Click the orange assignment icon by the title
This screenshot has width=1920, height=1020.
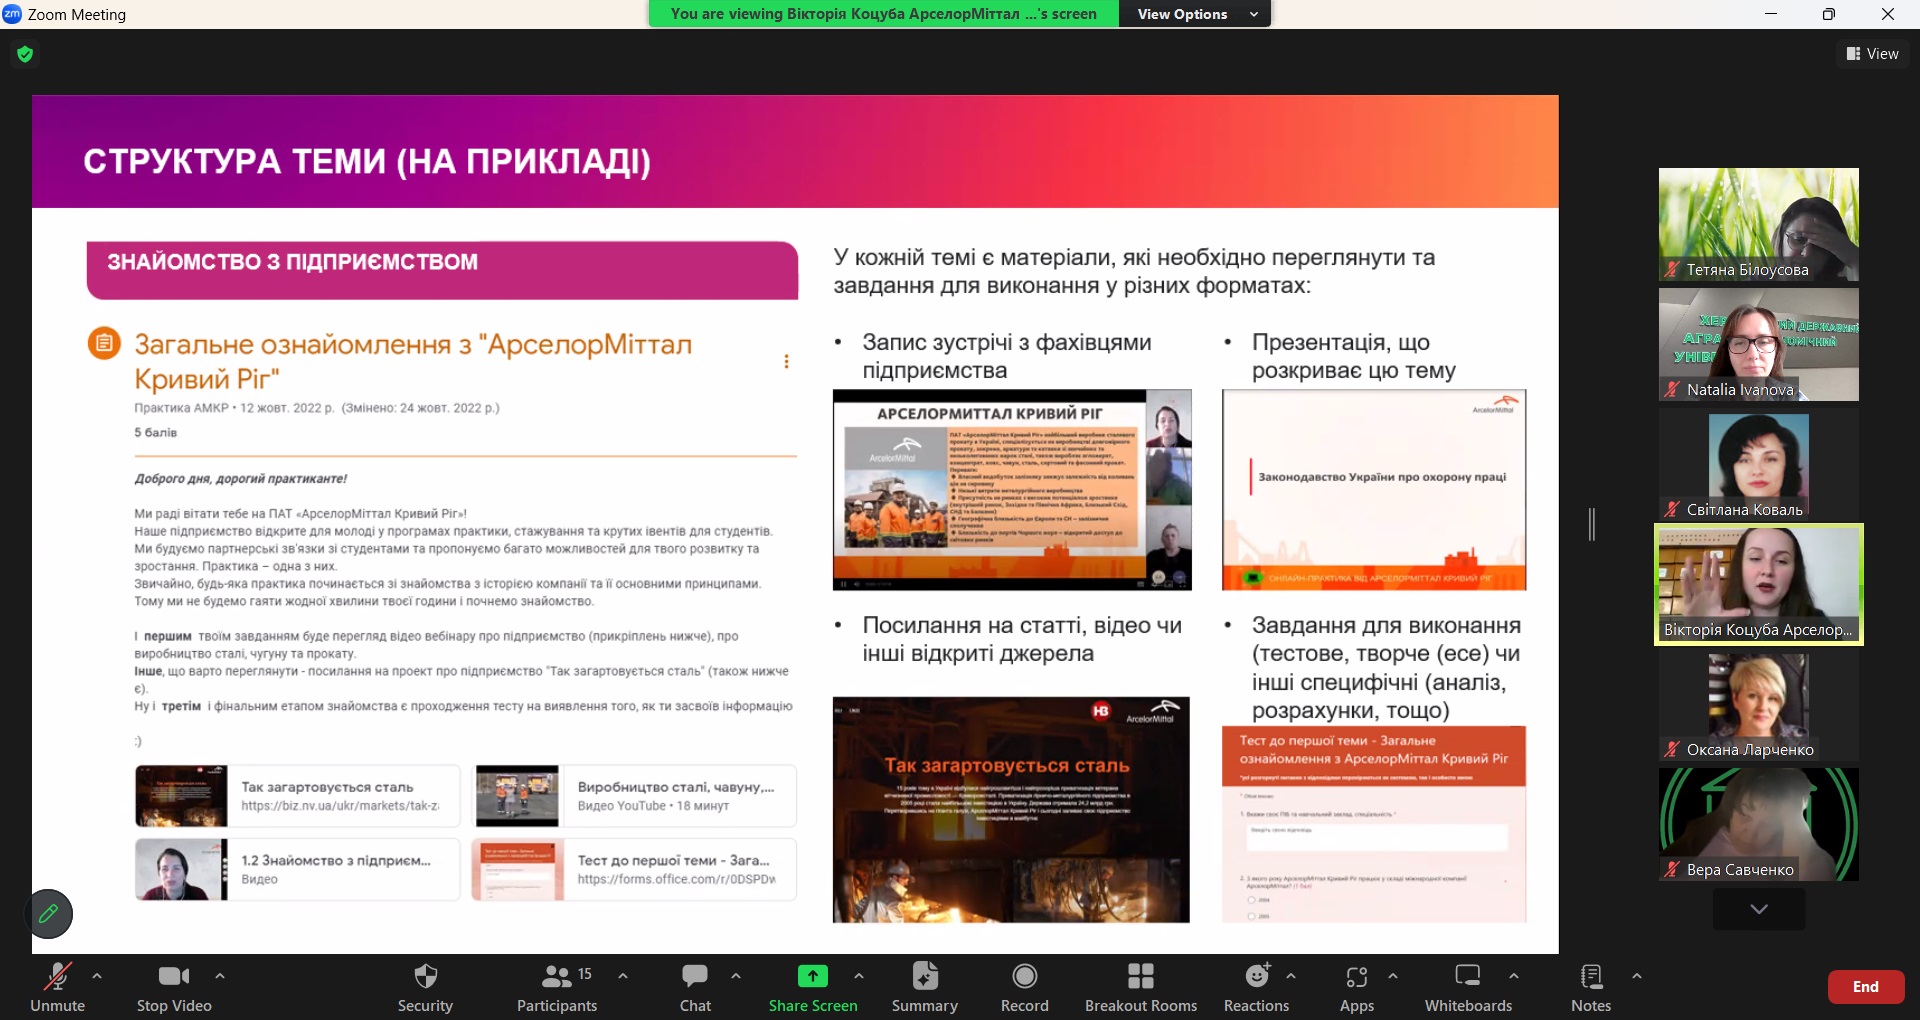(104, 343)
